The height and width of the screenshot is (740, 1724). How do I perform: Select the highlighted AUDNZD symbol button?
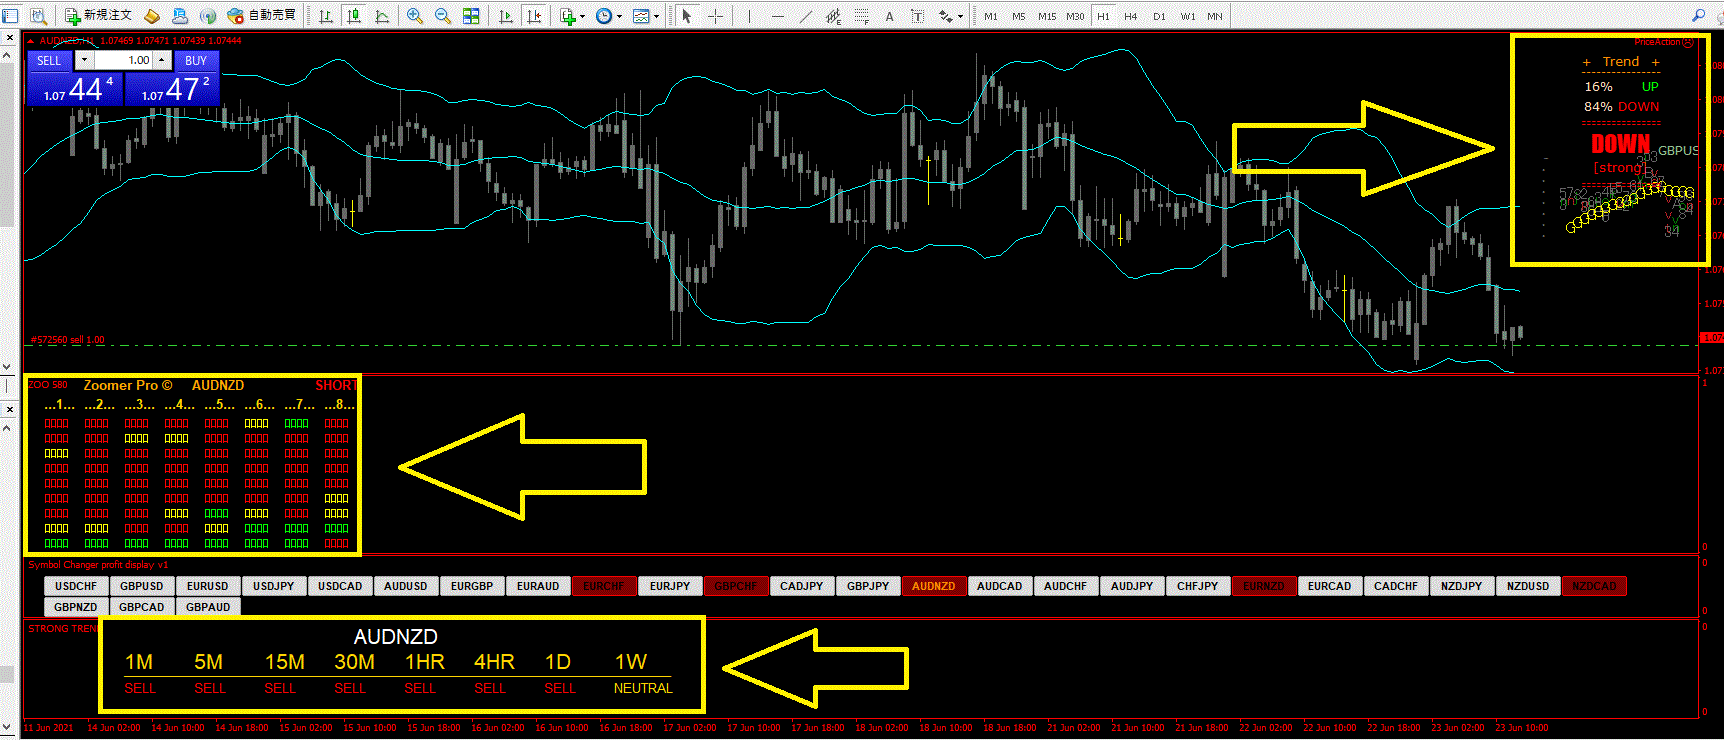coord(934,586)
